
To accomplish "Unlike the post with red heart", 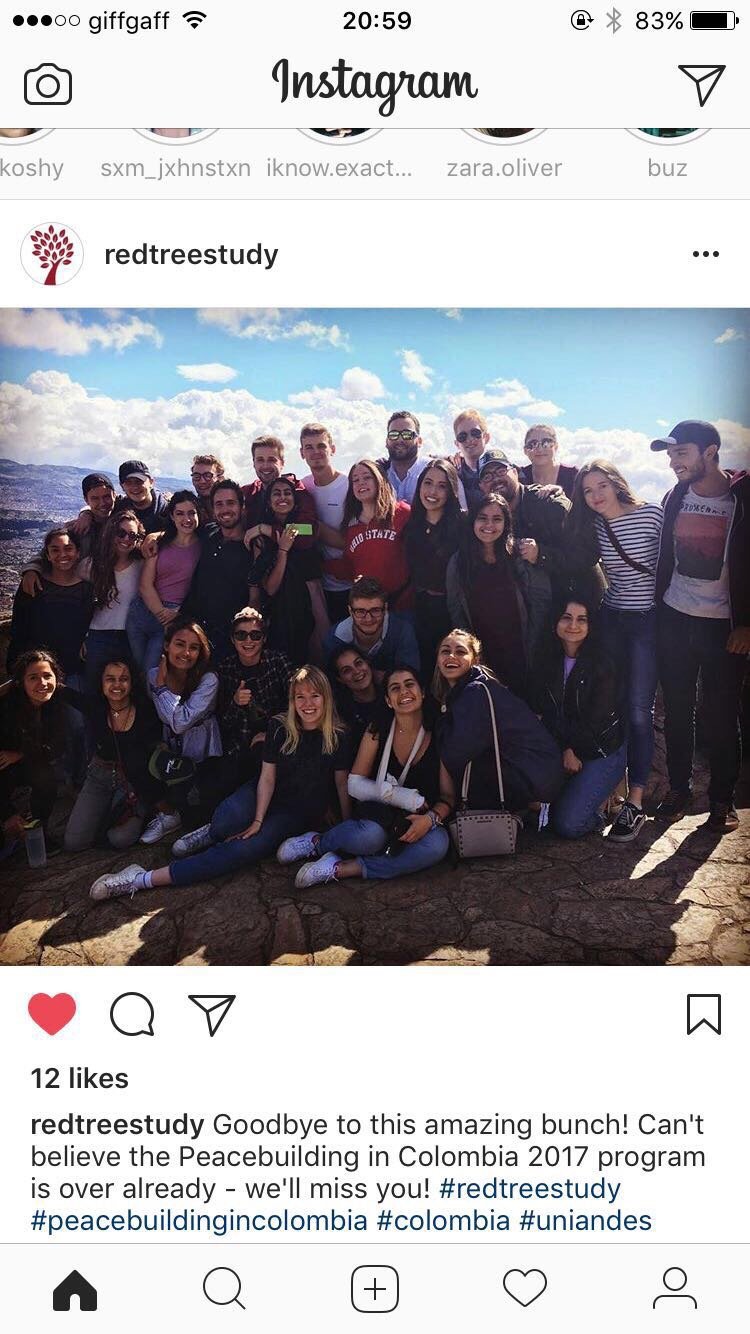I will [x=52, y=1014].
